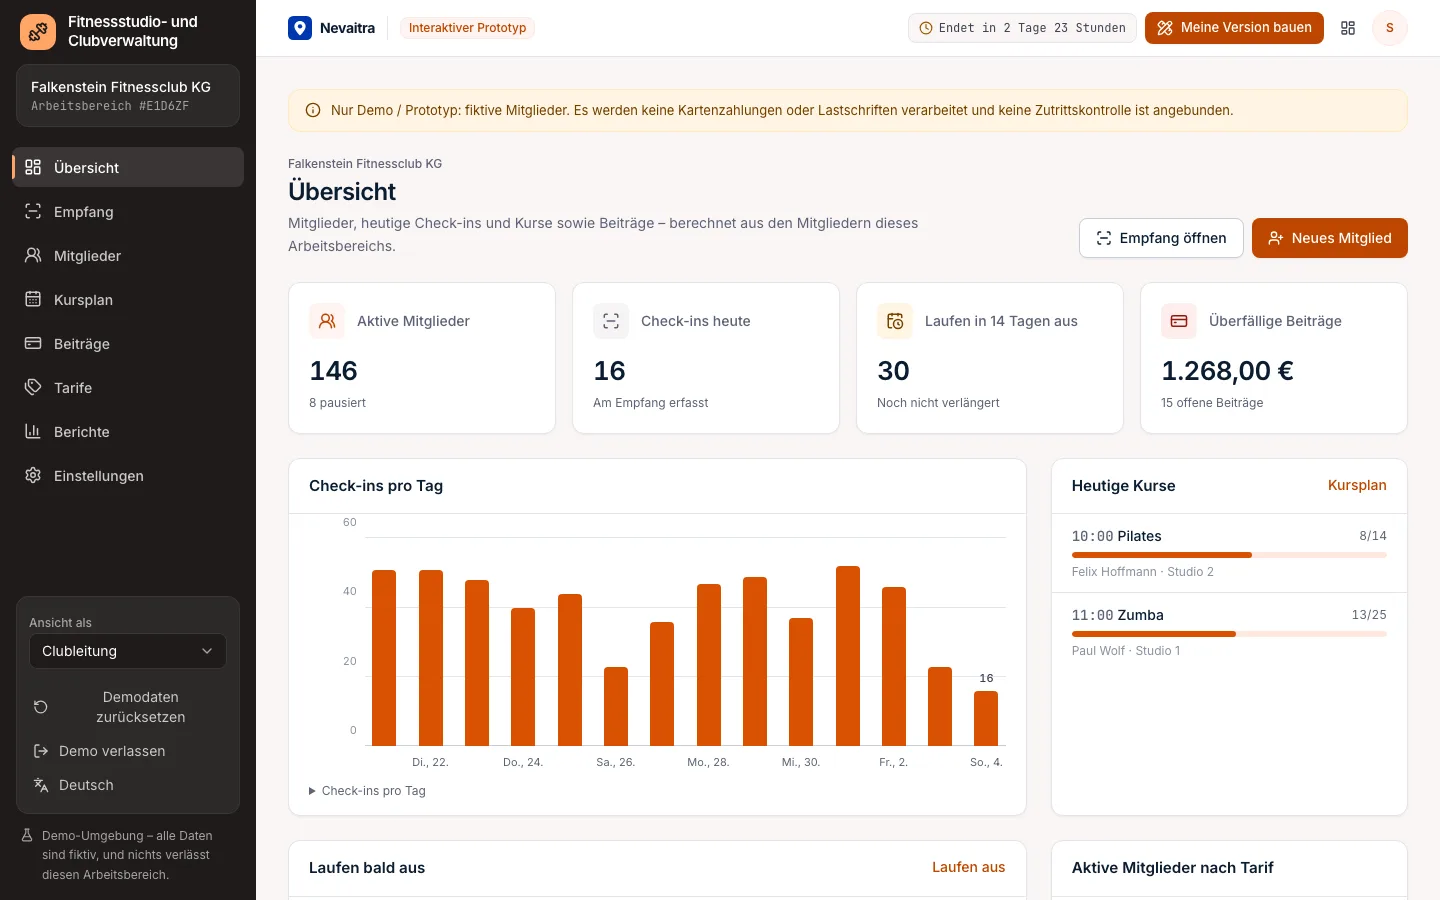This screenshot has width=1440, height=900.
Task: Open the Ansicht als Clubleitung dropdown
Action: [128, 651]
